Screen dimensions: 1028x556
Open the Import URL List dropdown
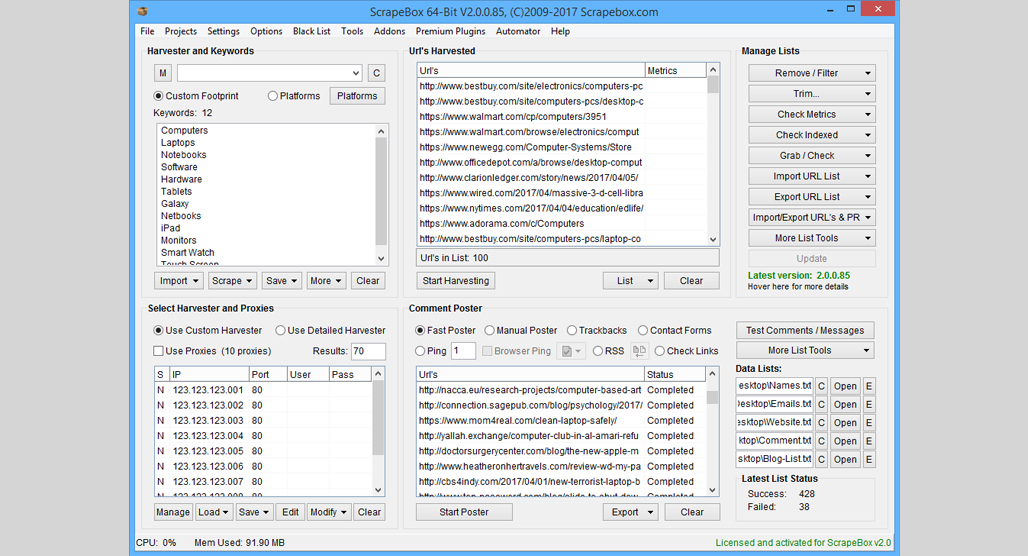click(x=812, y=176)
